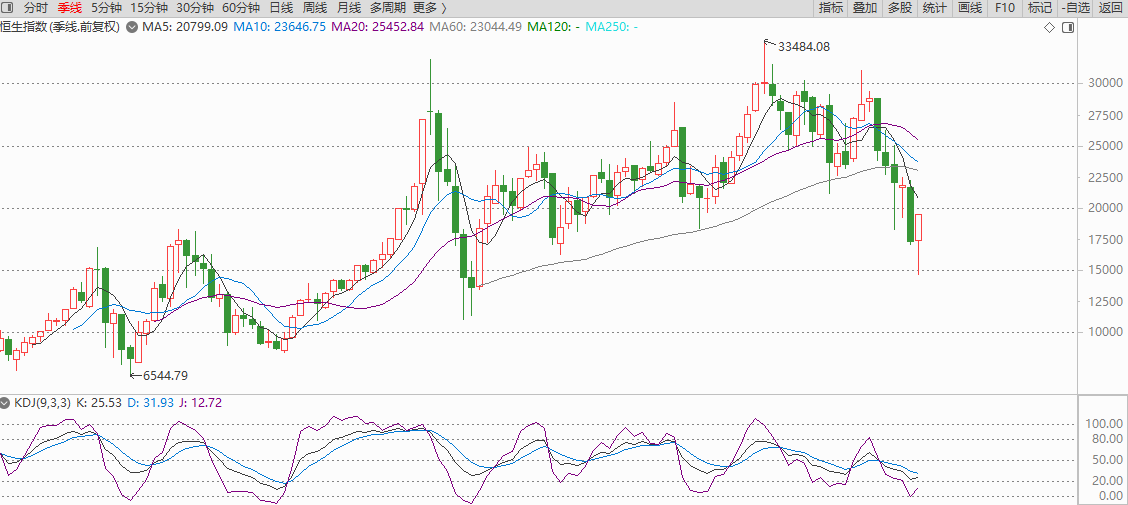Click the J: 12.72 value
This screenshot has height=505, width=1128.
201,404
